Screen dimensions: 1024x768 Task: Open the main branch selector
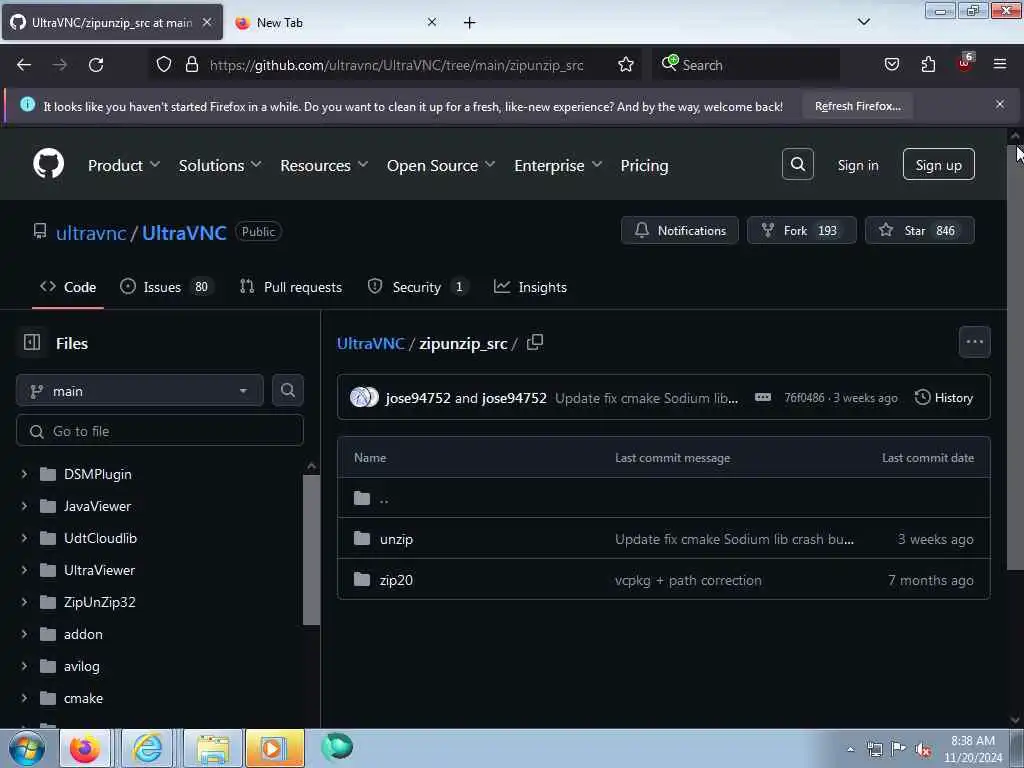click(140, 391)
